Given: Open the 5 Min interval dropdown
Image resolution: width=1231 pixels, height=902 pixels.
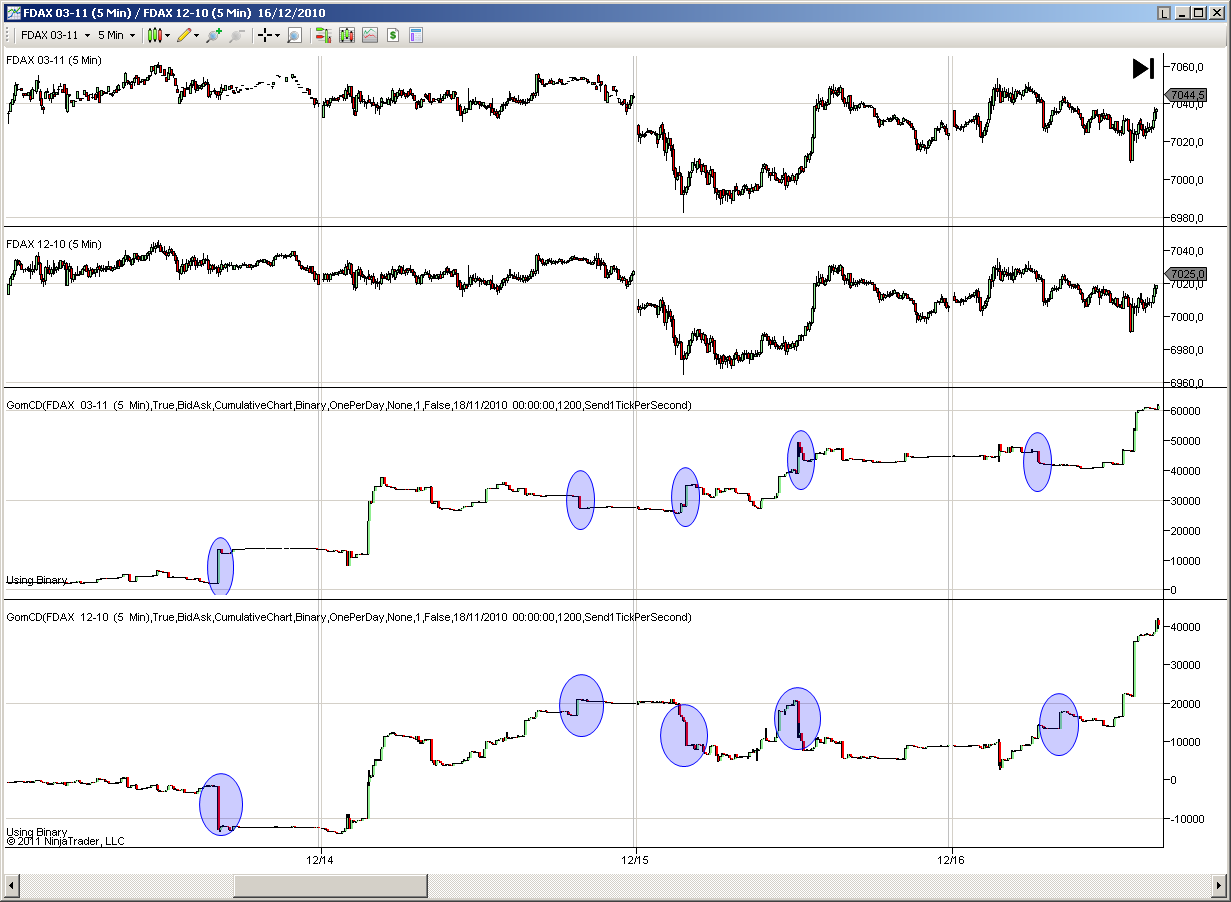Looking at the screenshot, I should point(117,35).
